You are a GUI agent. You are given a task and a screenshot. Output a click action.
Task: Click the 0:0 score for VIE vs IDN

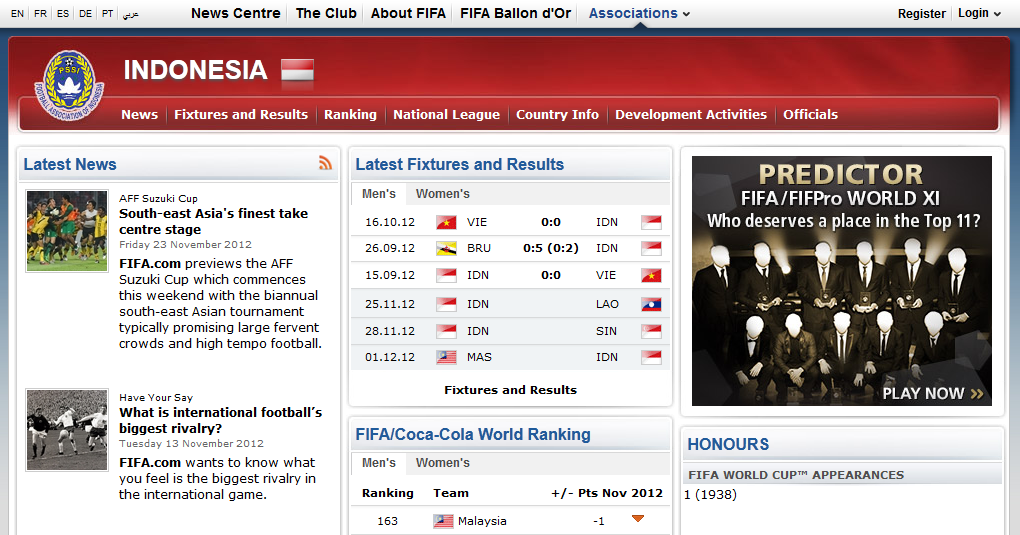point(550,223)
